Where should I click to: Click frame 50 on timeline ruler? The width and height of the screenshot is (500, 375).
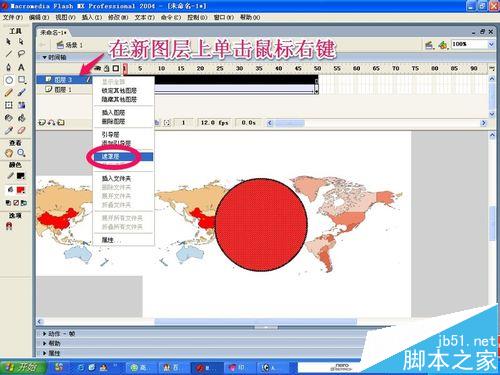pos(317,68)
